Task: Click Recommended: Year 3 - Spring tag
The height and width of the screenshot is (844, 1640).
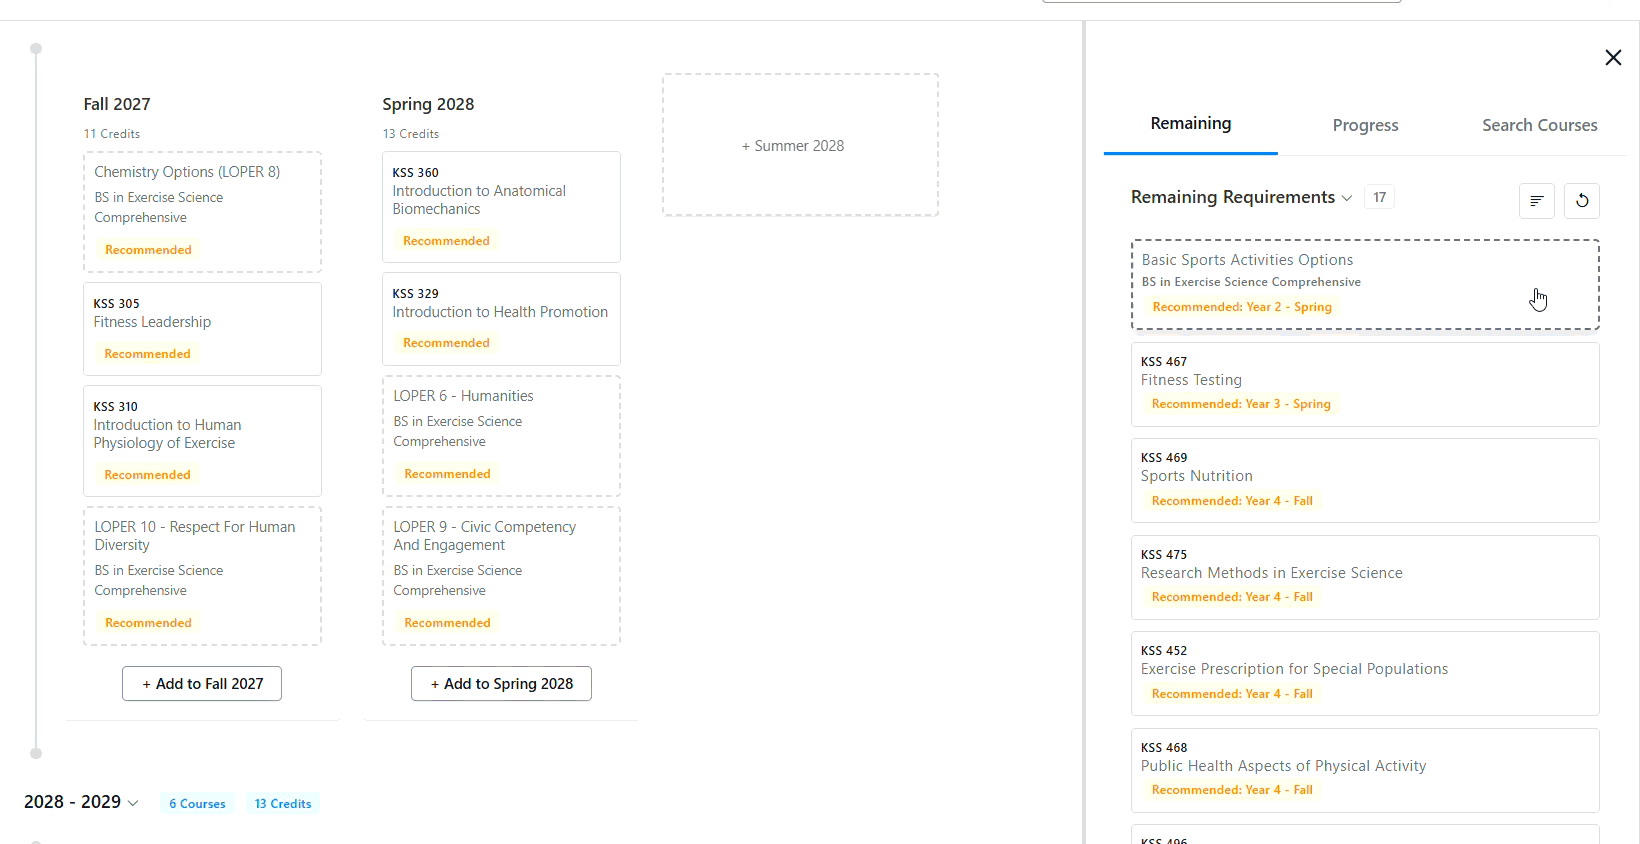Action: click(x=1241, y=404)
